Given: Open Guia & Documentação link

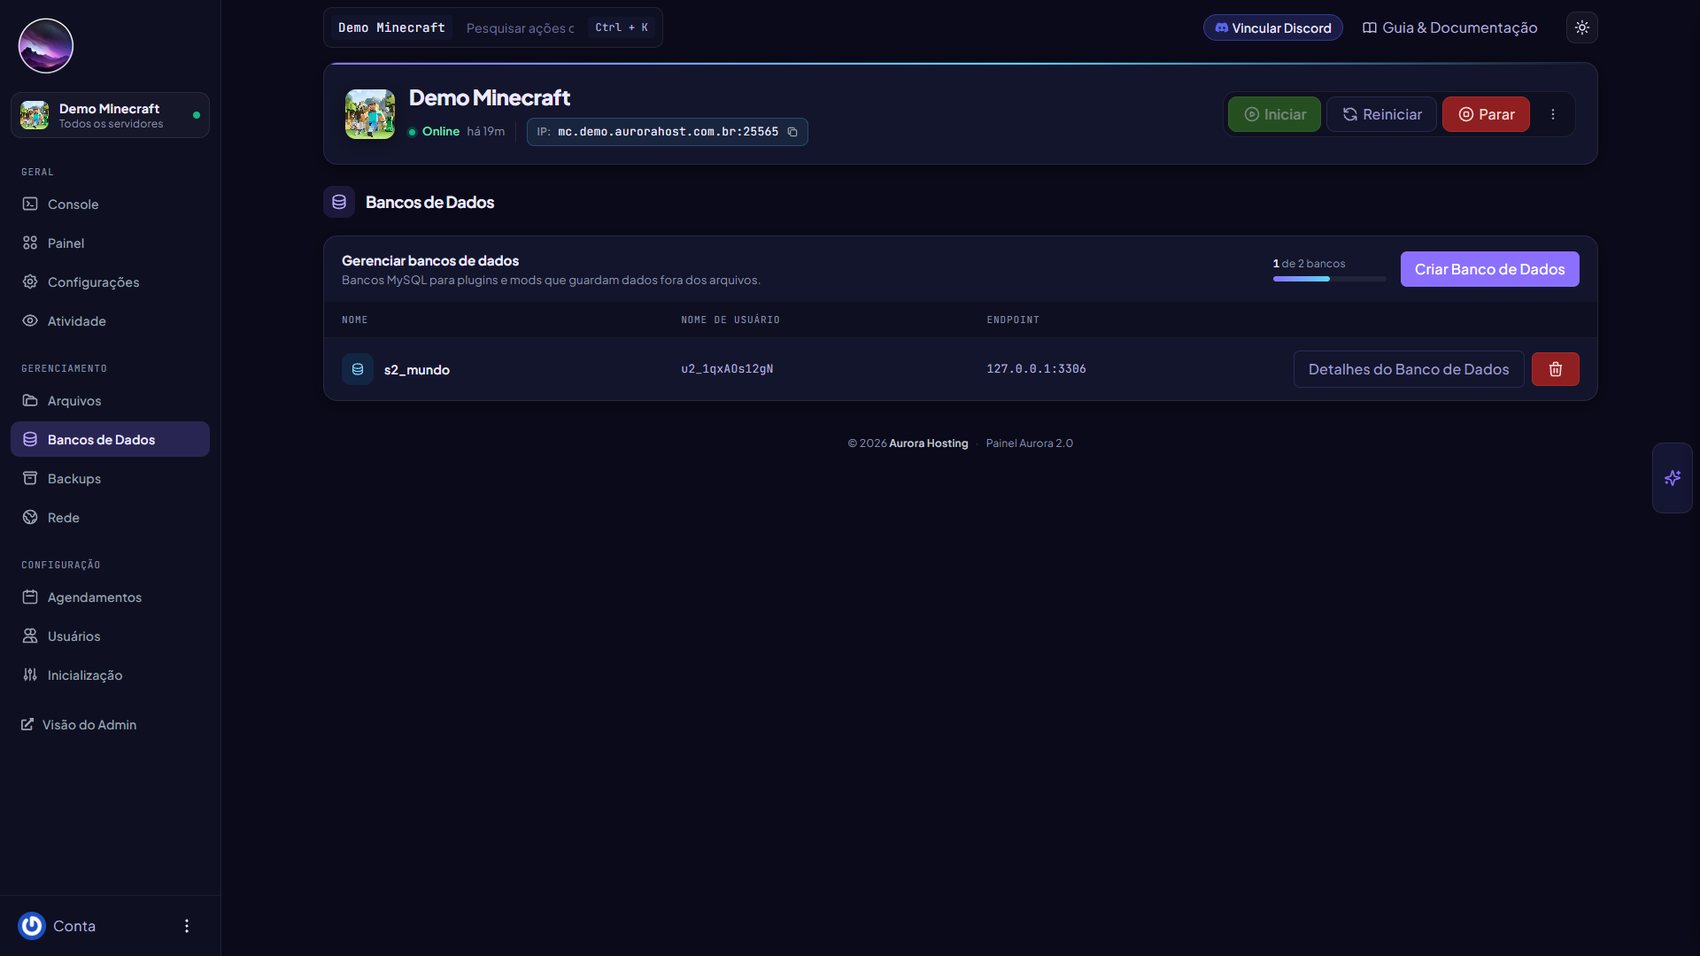Looking at the screenshot, I should point(1449,28).
